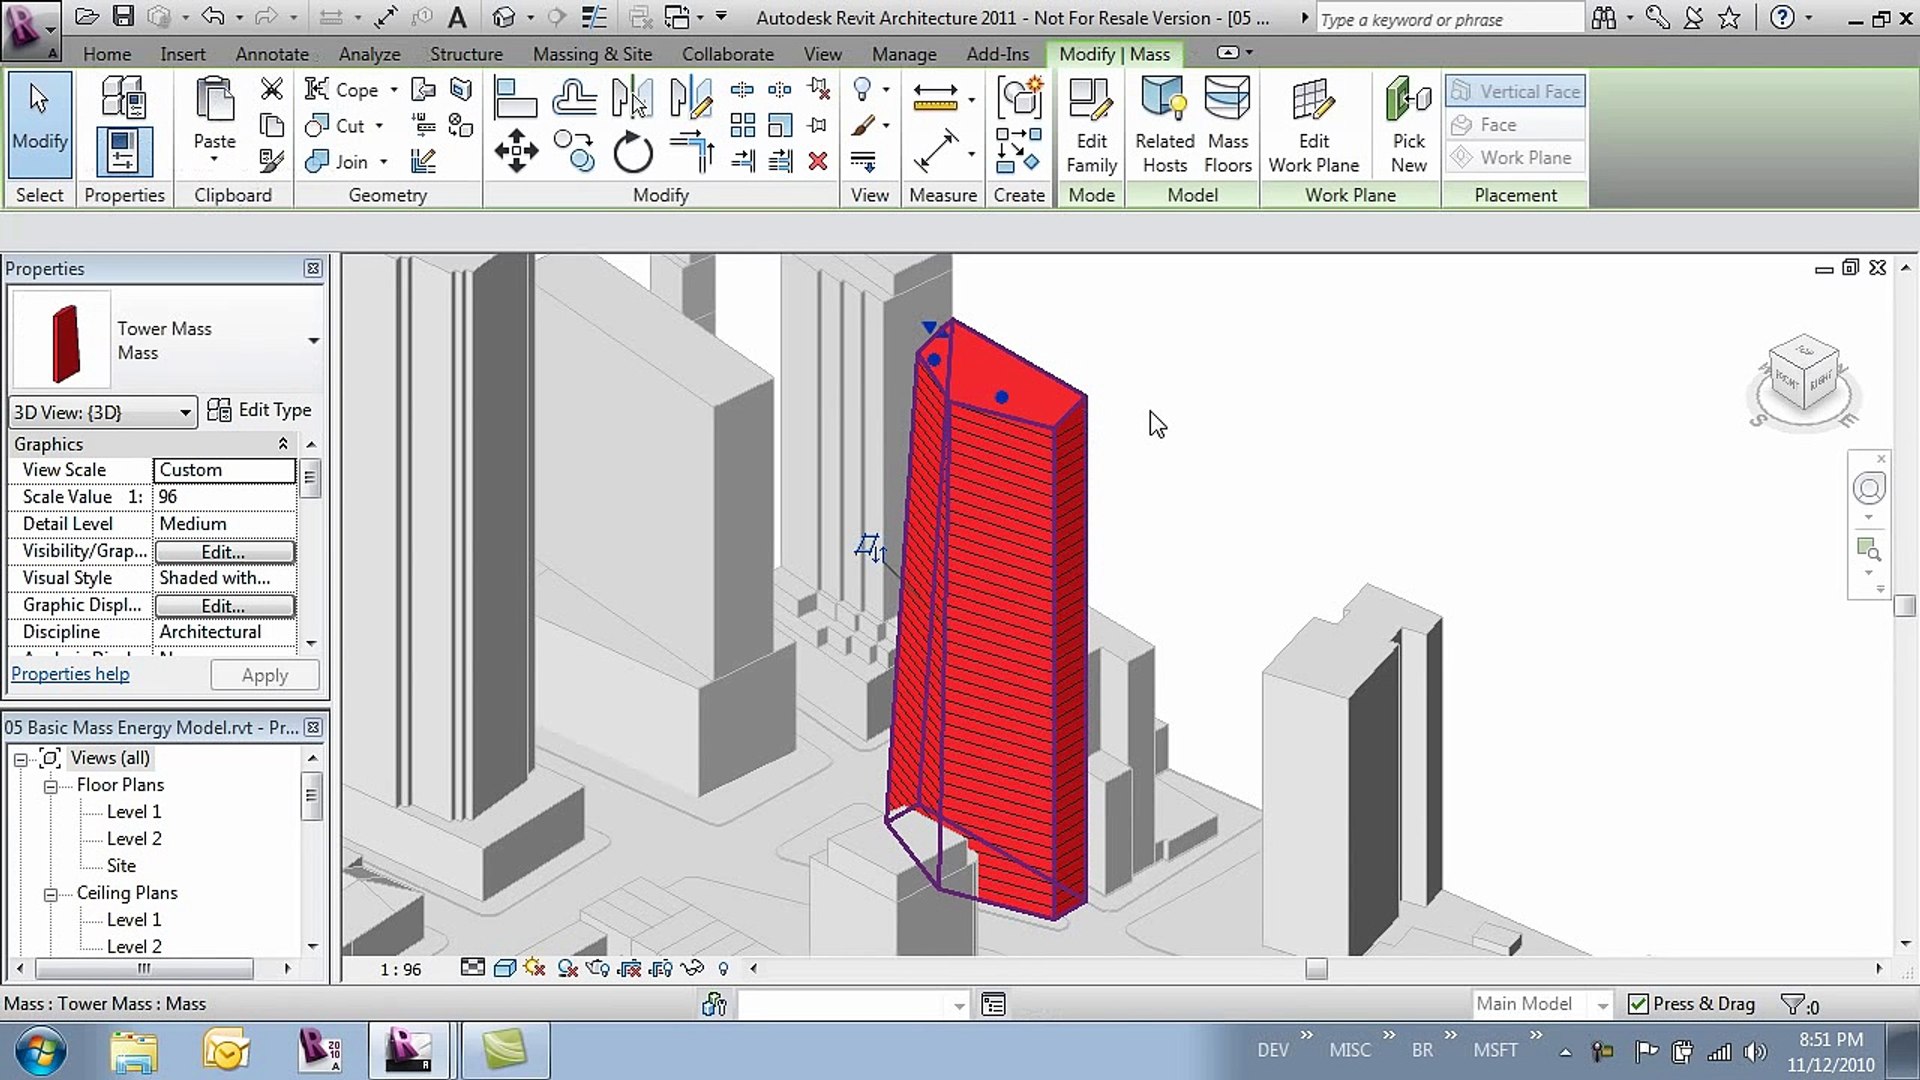Select the Site floor plan
1920x1080 pixels.
pyautogui.click(x=121, y=866)
